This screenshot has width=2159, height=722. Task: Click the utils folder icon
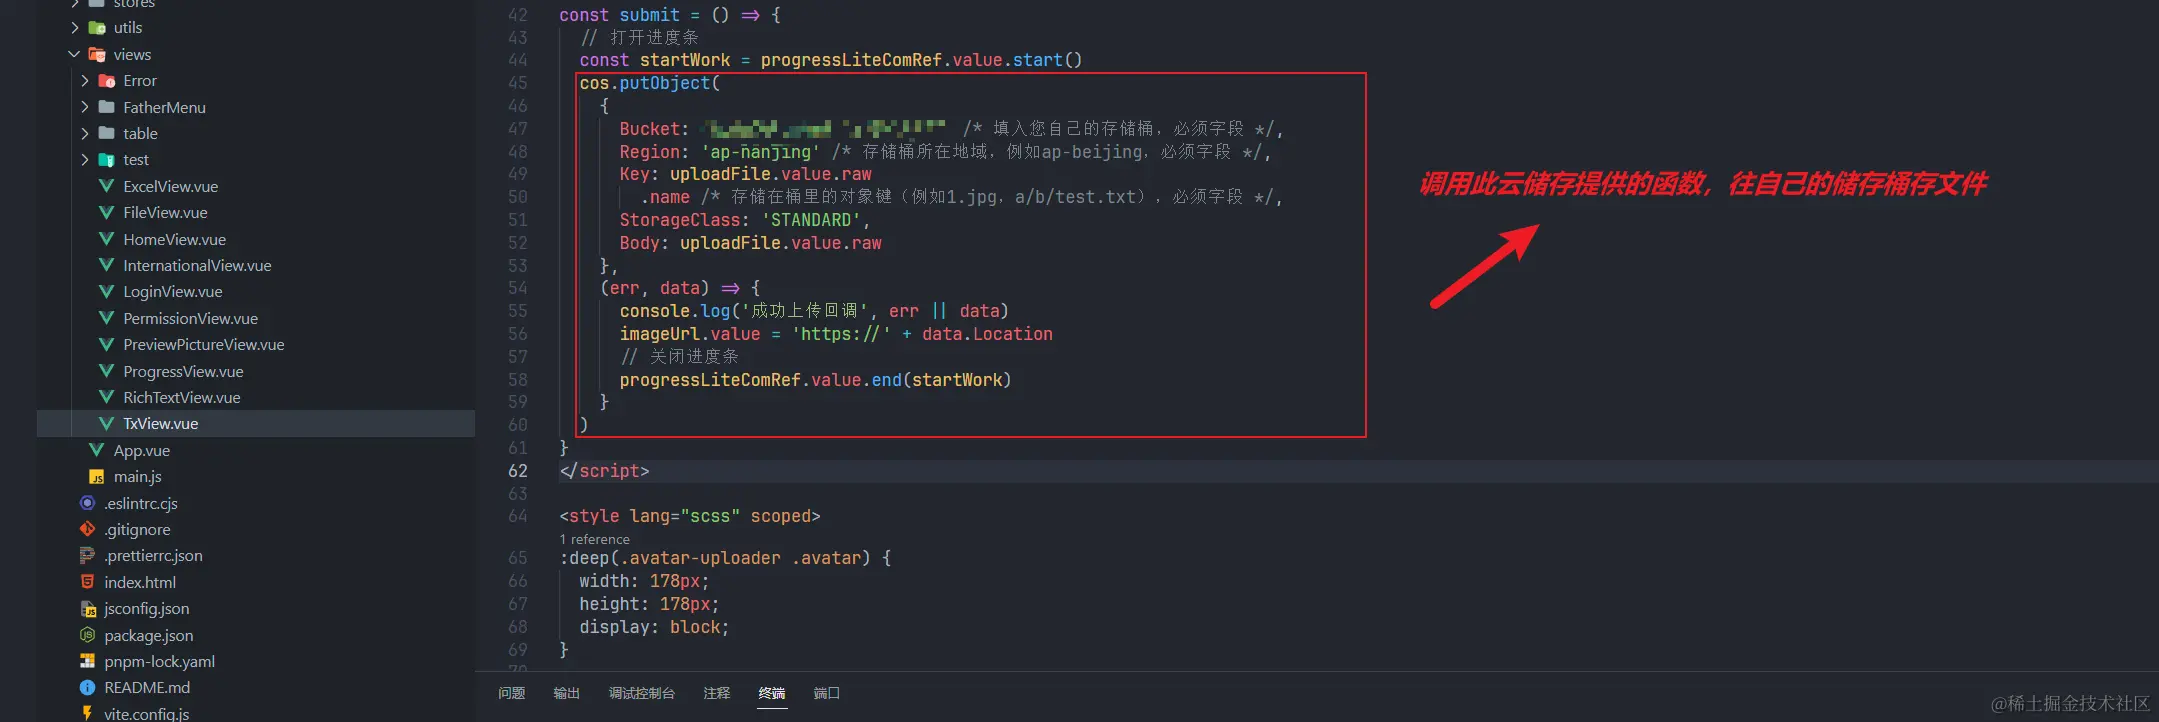pos(97,28)
